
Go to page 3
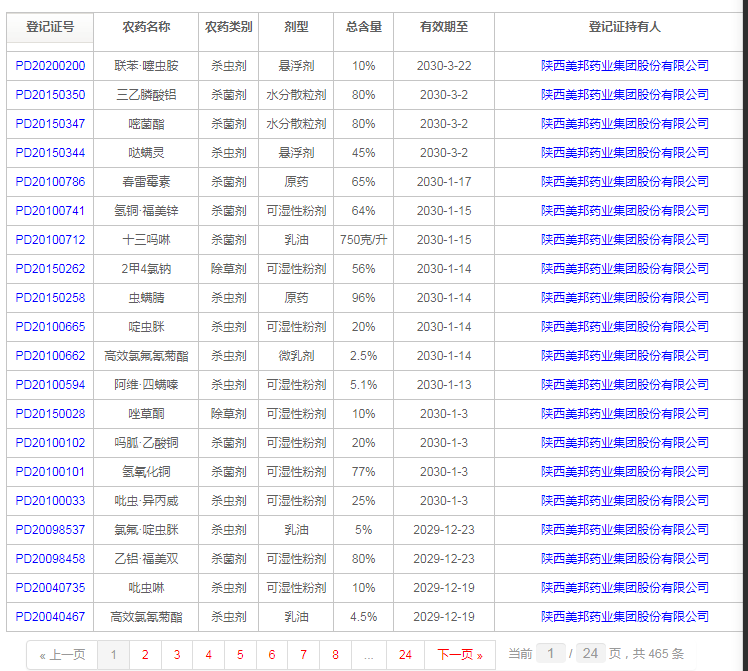pos(177,655)
